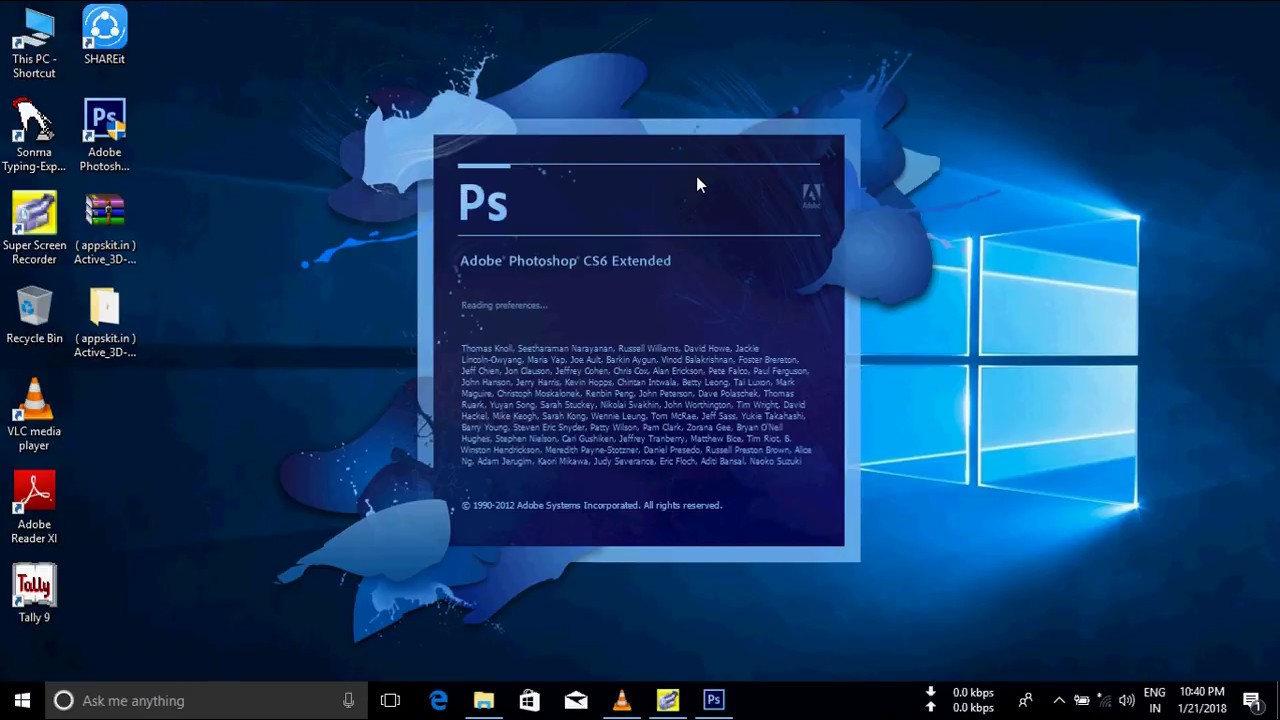
Task: Open the Windows Start menu
Action: click(23, 700)
